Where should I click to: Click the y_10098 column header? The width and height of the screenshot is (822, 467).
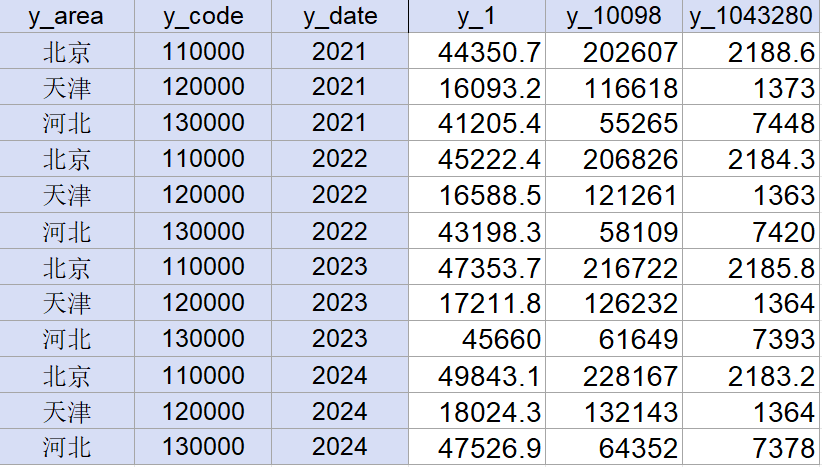tap(614, 17)
